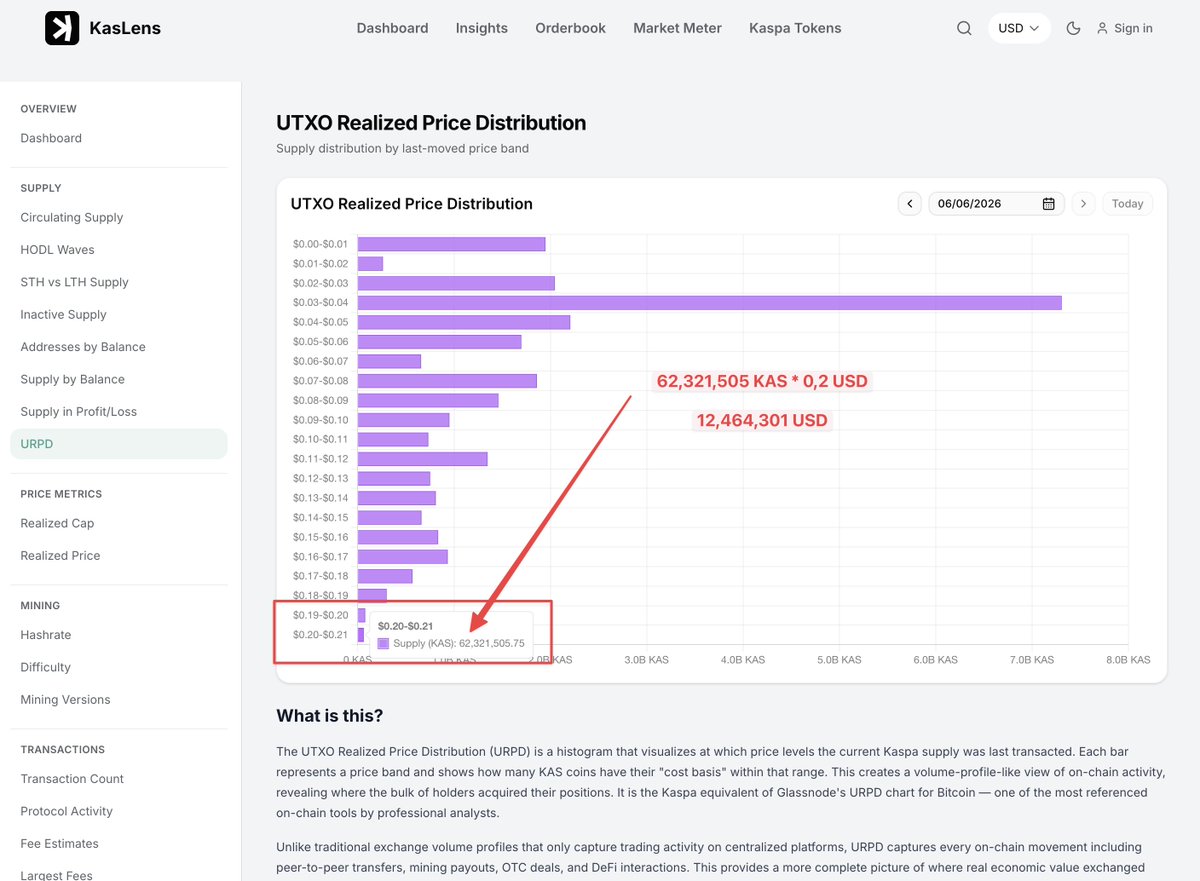The height and width of the screenshot is (881, 1200).
Task: Click the $0.04-$0.05 bar
Action: (463, 322)
